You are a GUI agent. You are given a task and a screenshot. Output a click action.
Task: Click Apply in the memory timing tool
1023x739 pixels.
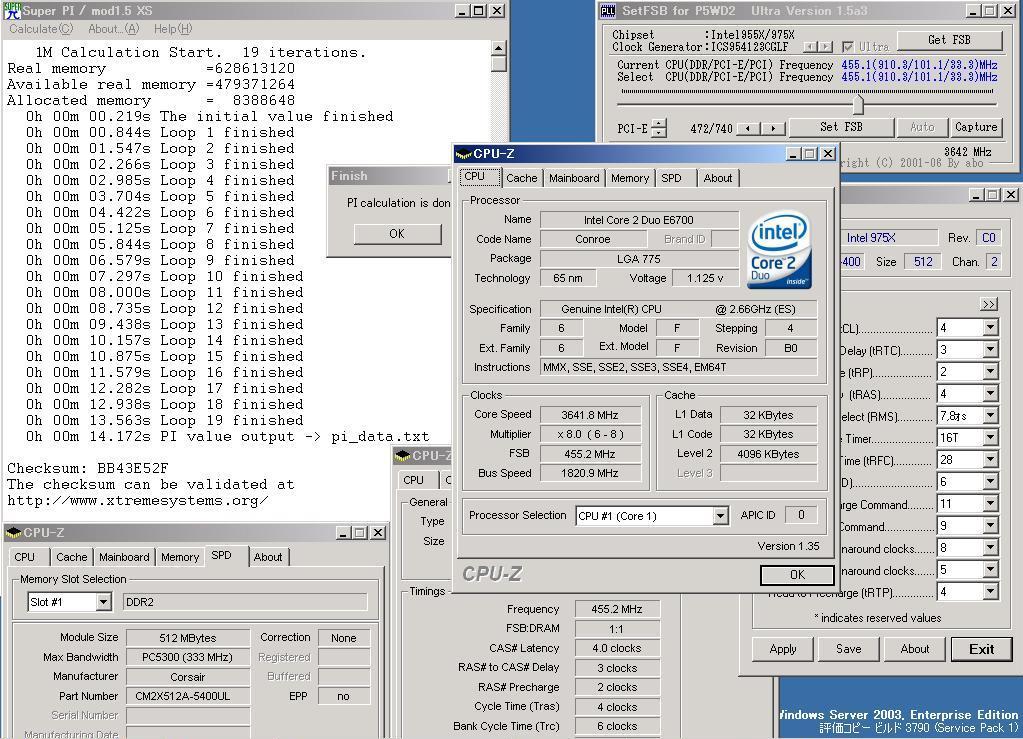pyautogui.click(x=783, y=649)
